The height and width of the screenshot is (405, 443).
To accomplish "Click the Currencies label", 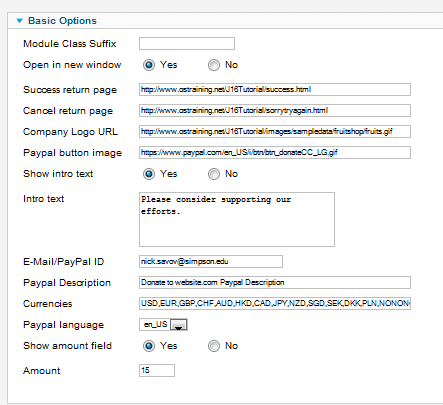I will coord(47,304).
